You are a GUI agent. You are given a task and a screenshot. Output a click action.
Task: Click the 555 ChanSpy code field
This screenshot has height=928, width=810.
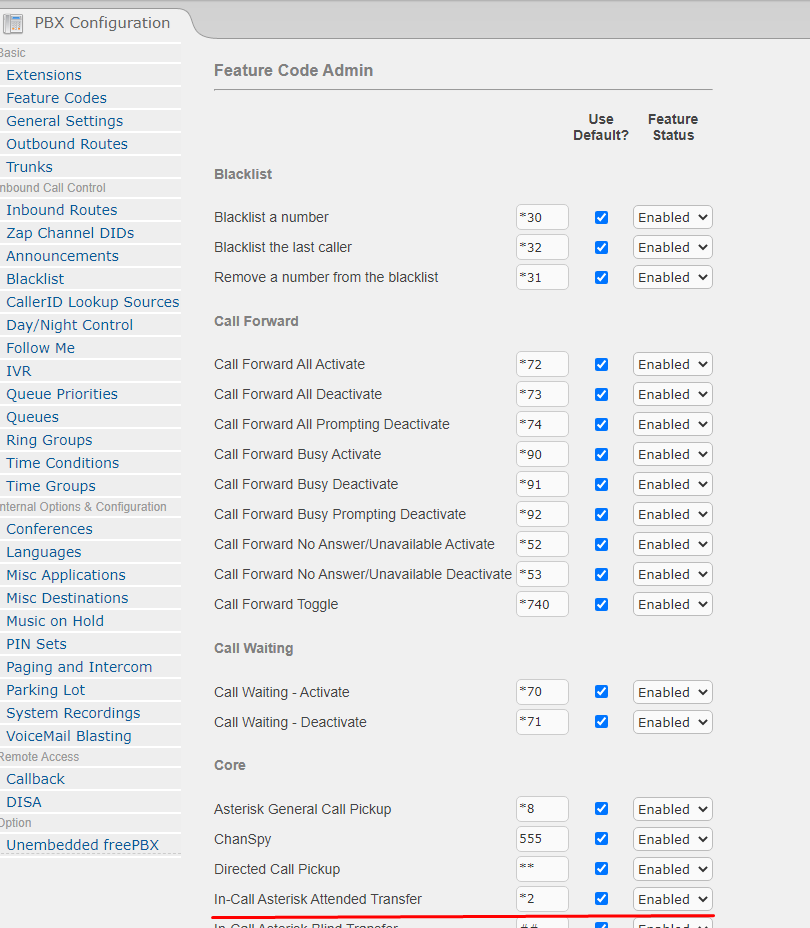[542, 839]
